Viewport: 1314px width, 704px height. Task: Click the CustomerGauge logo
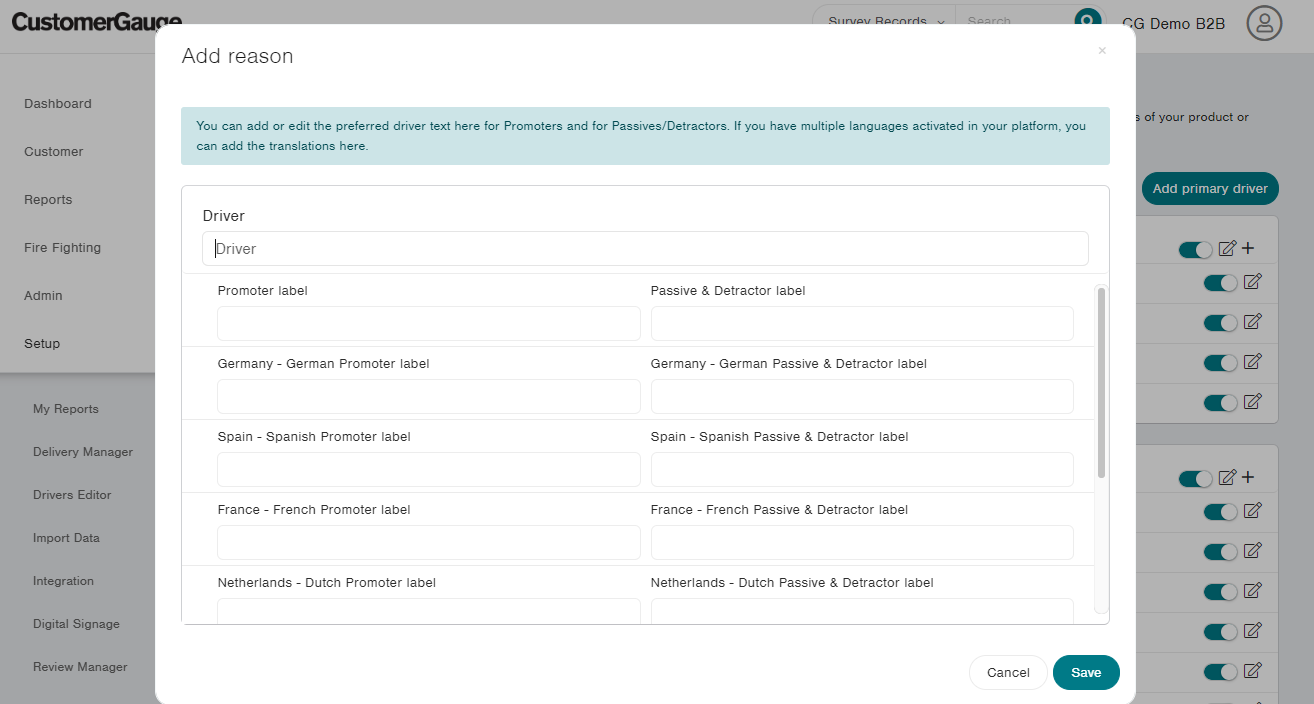click(97, 22)
